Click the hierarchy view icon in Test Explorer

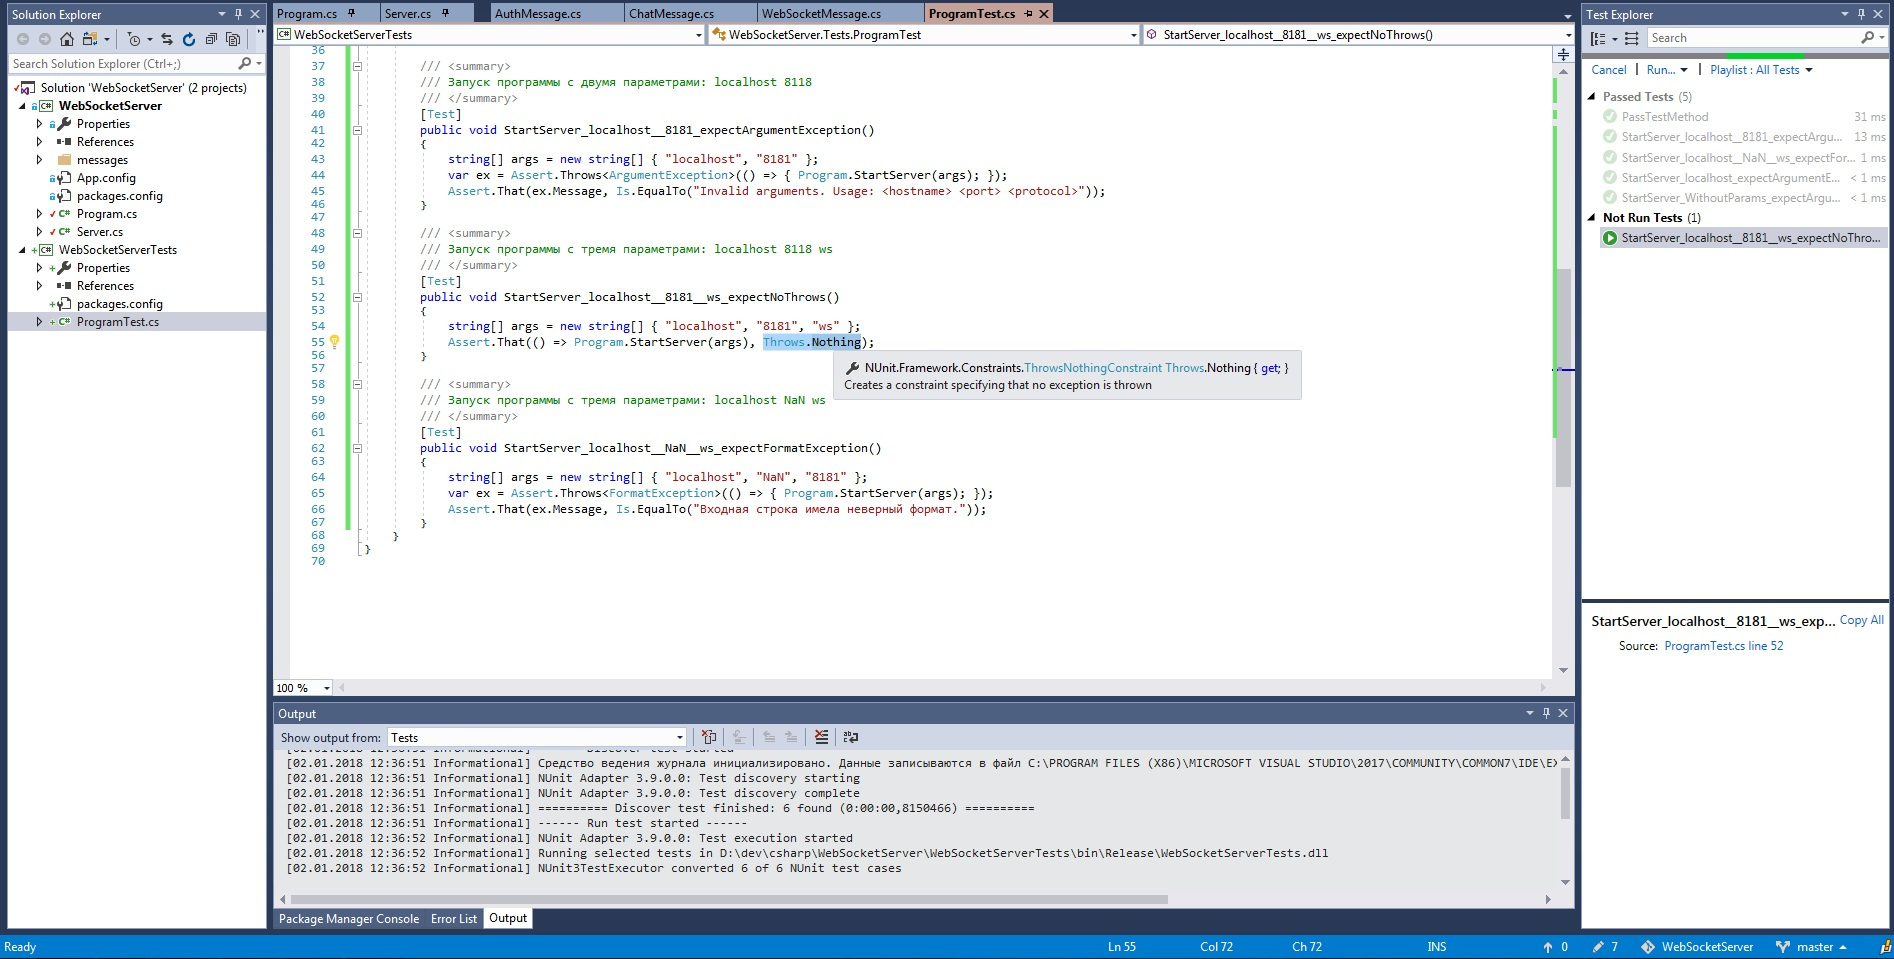click(x=1631, y=38)
